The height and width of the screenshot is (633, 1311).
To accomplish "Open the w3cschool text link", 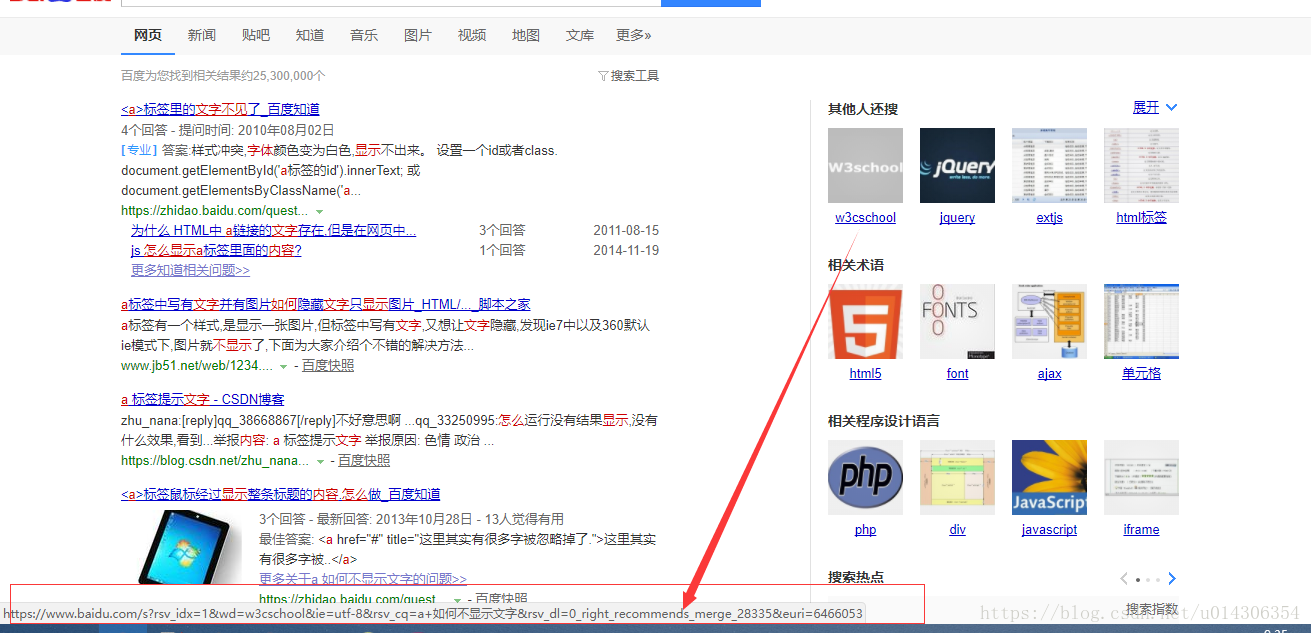I will (x=865, y=217).
